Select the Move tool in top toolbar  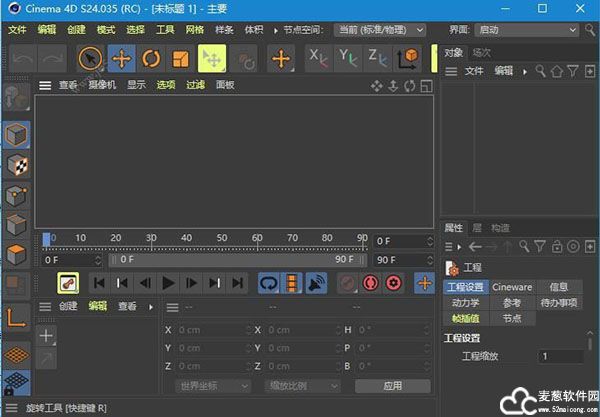coord(121,58)
